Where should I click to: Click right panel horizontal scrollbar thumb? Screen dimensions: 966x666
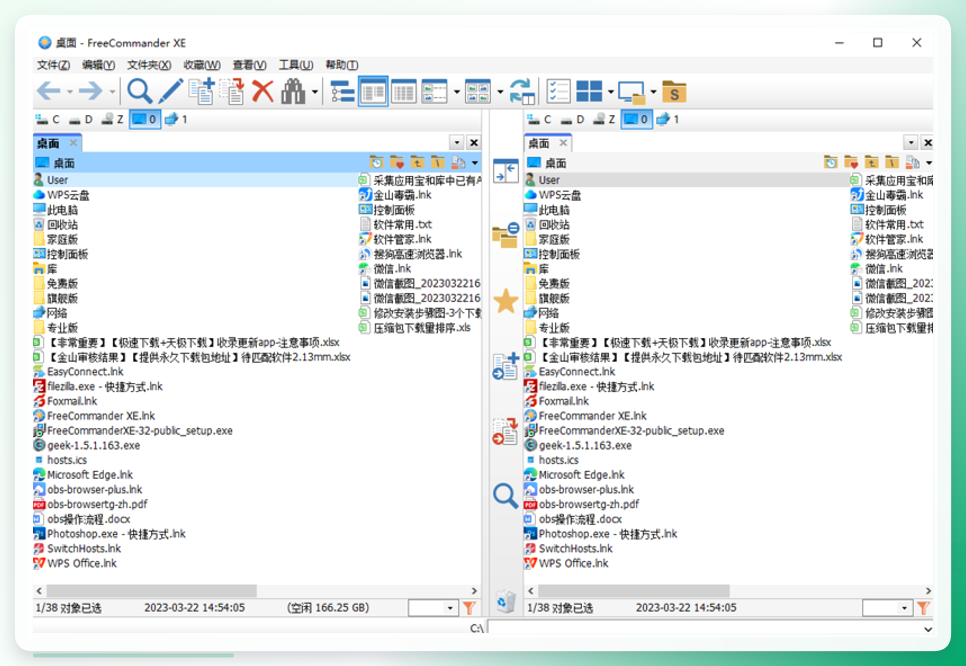click(x=634, y=591)
